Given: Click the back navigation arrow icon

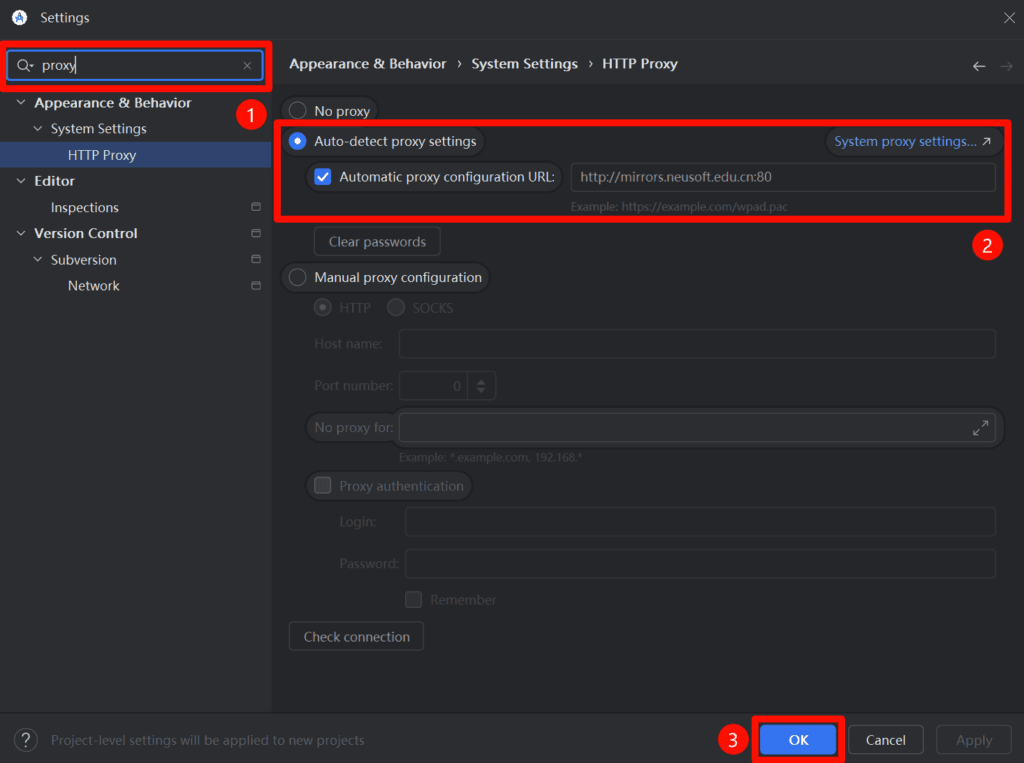Looking at the screenshot, I should [979, 66].
